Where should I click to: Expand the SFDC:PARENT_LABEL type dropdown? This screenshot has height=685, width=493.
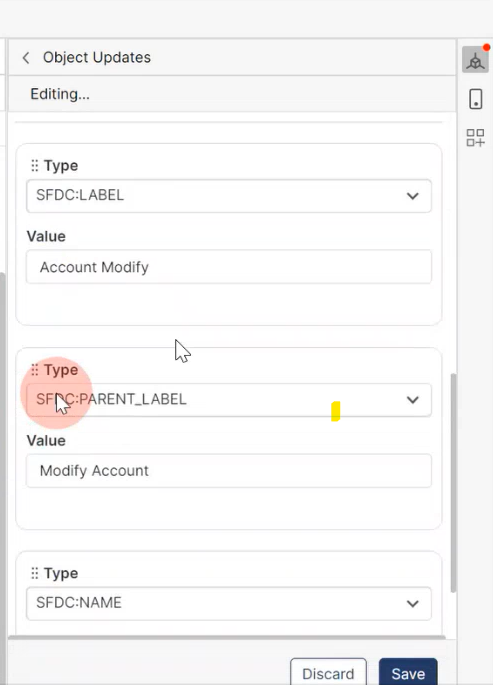[x=229, y=400]
